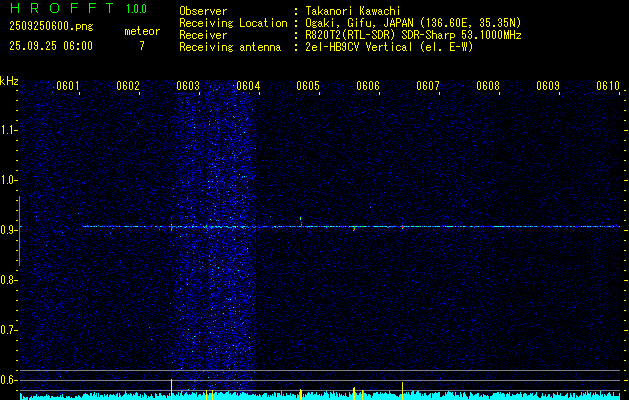Viewport: 629px width, 400px height.
Task: Click the 0.6 kHz frequency label
Action: point(7,380)
